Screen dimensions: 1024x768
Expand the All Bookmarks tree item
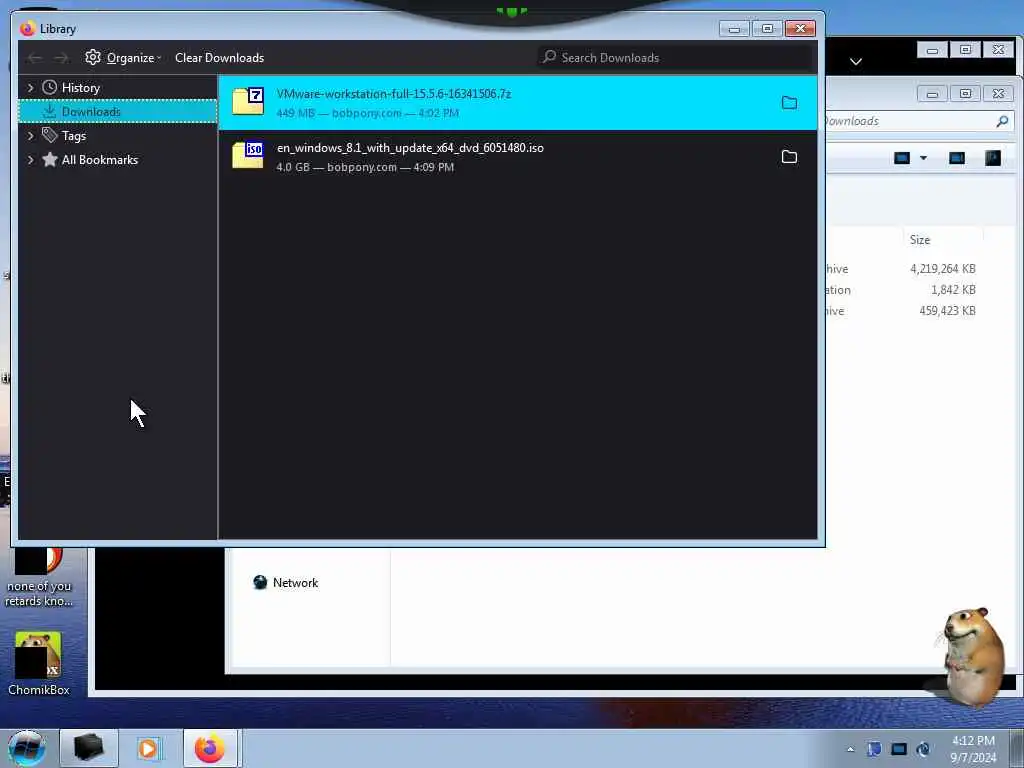(x=30, y=160)
